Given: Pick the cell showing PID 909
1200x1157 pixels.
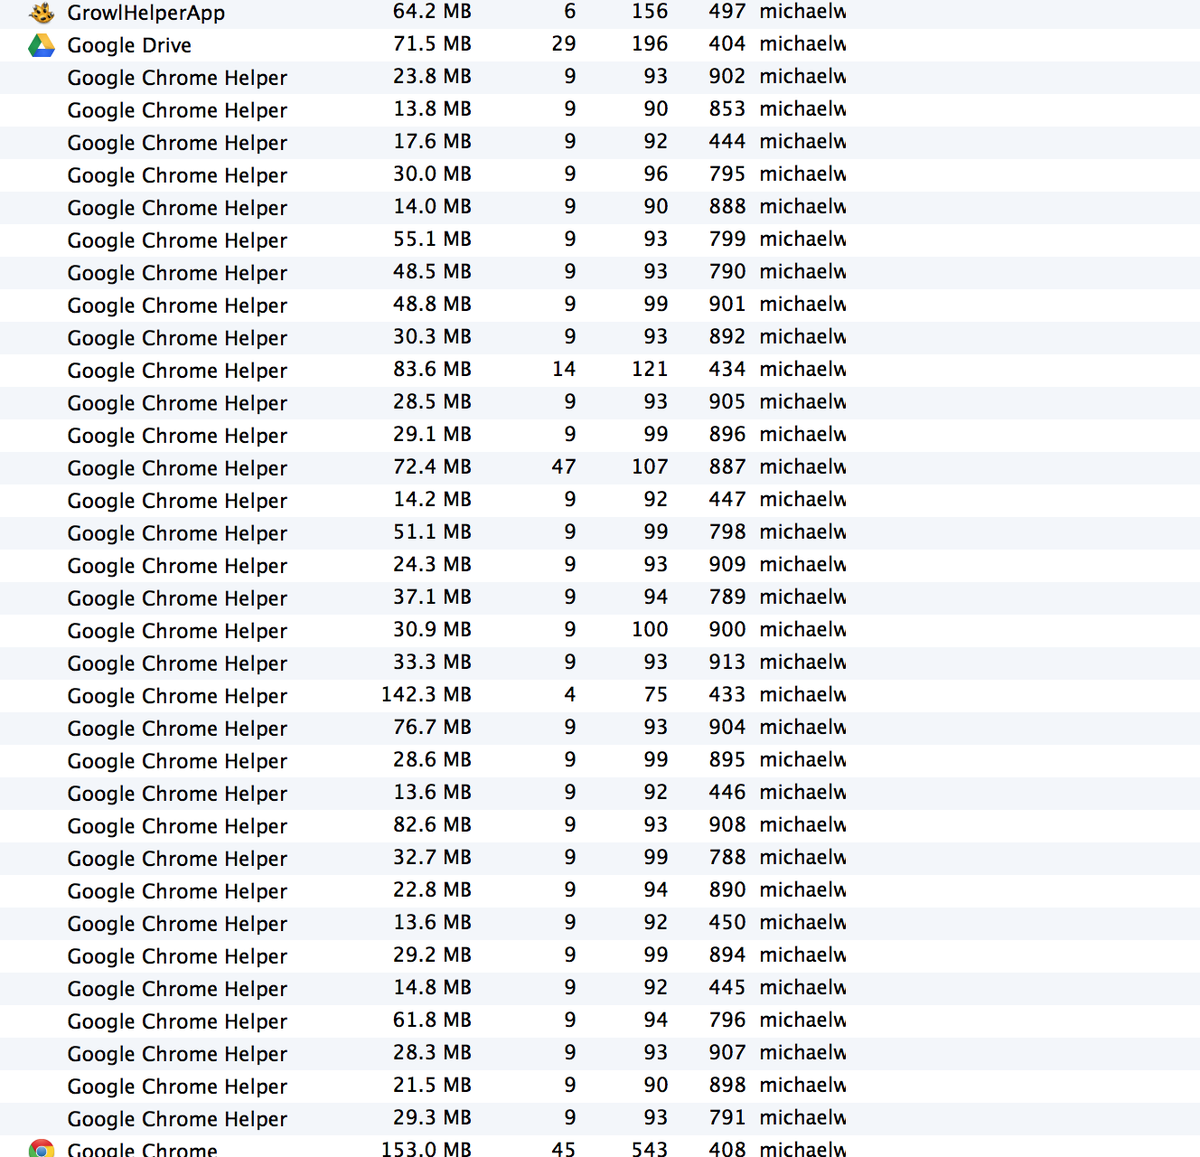Looking at the screenshot, I should (x=727, y=564).
